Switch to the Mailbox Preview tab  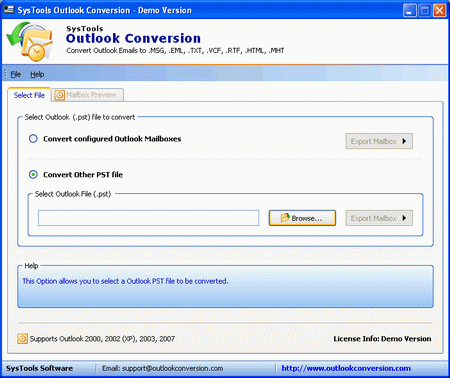[x=88, y=95]
